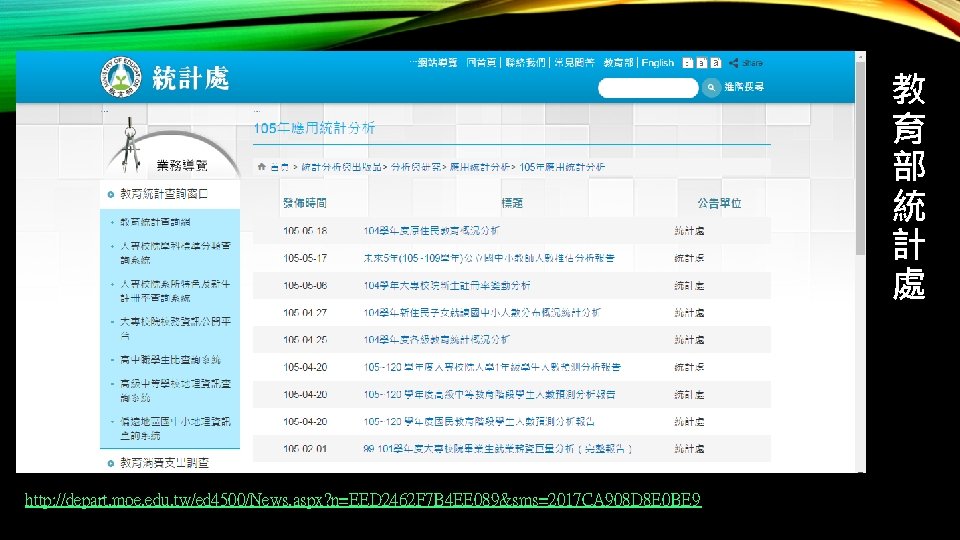Viewport: 960px width, 540px height.
Task: Click bullet icon beside 教育消費支出調查
Action: point(111,463)
